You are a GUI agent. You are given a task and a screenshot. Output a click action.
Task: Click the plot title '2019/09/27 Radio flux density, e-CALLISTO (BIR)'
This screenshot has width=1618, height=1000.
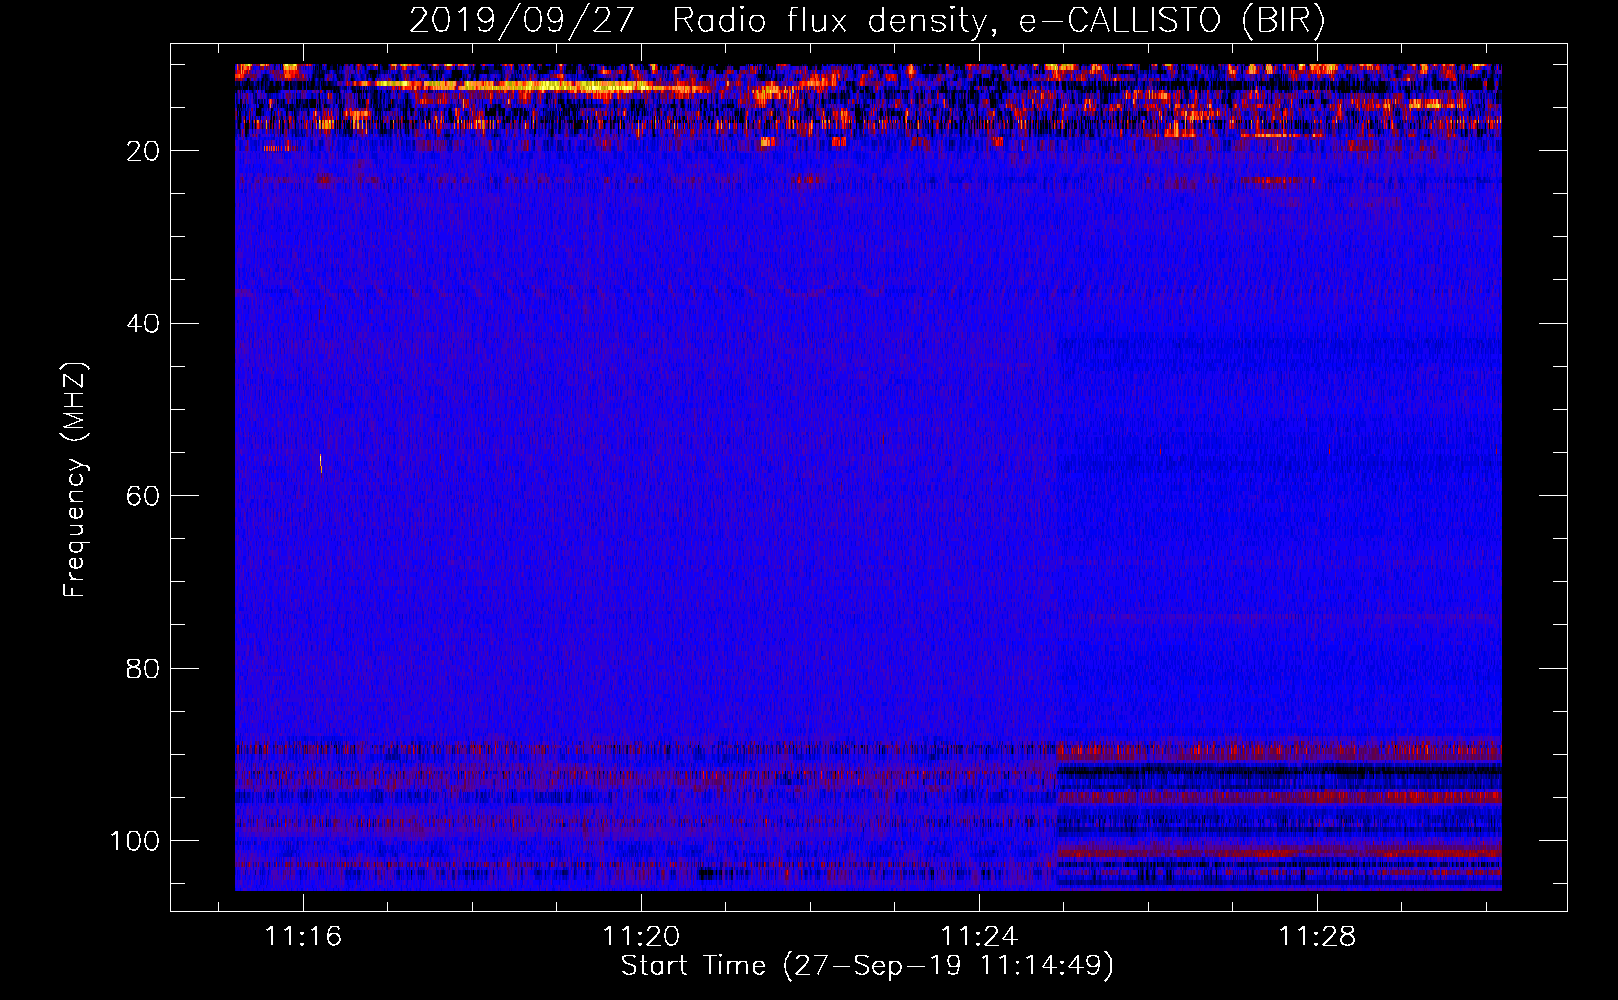tap(867, 21)
